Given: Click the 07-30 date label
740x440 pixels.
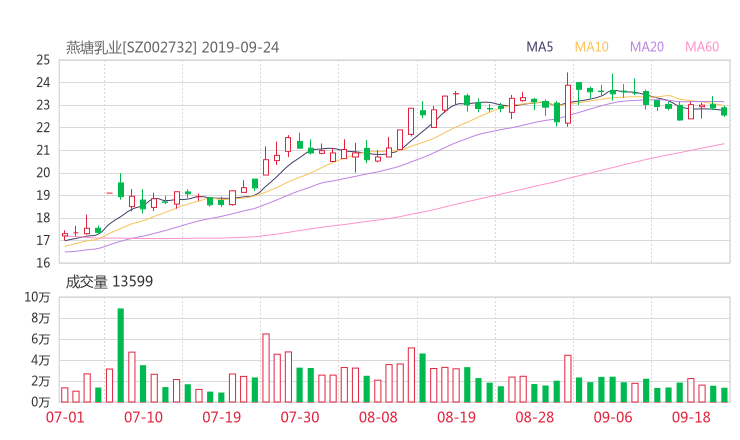Looking at the screenshot, I should (x=300, y=417).
